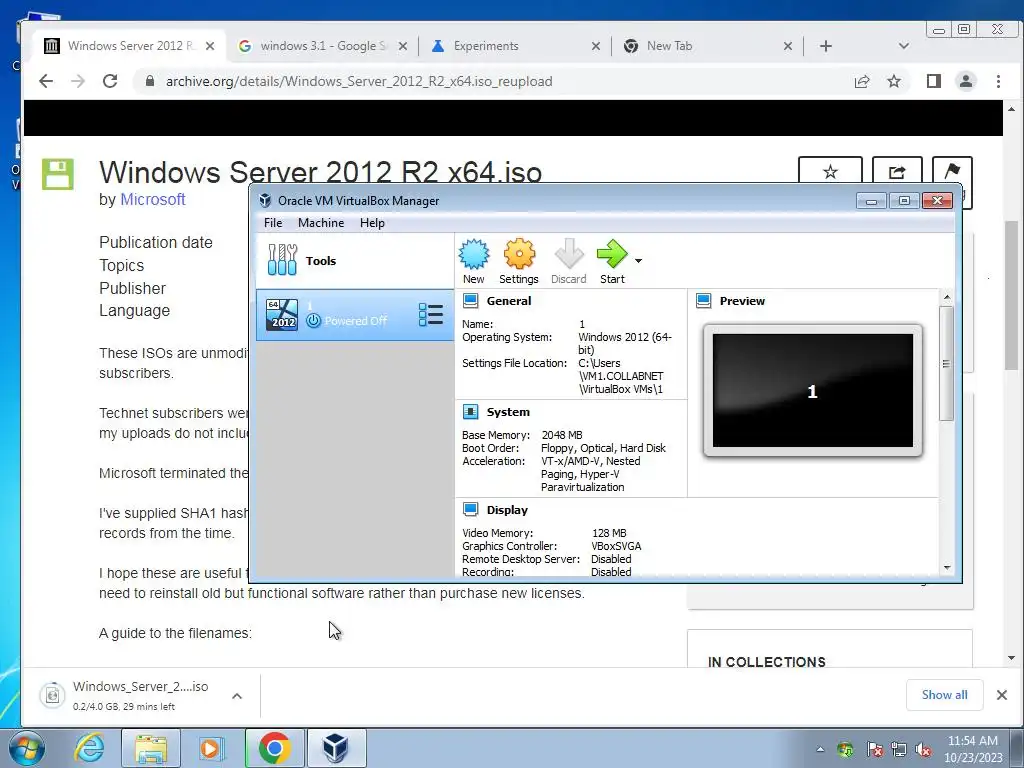Close the downloads bar
1024x768 pixels.
[1002, 695]
